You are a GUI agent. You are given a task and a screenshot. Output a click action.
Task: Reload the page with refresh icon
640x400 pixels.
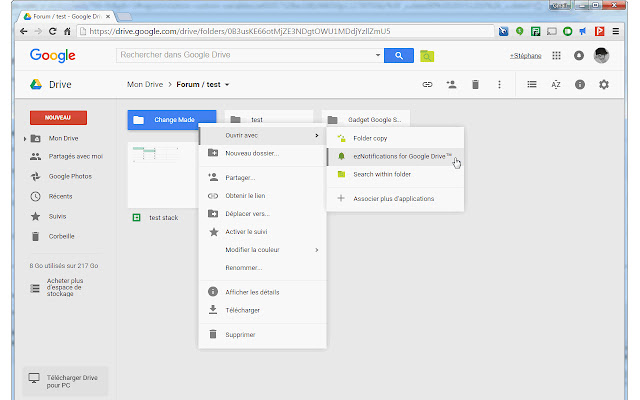tap(52, 31)
